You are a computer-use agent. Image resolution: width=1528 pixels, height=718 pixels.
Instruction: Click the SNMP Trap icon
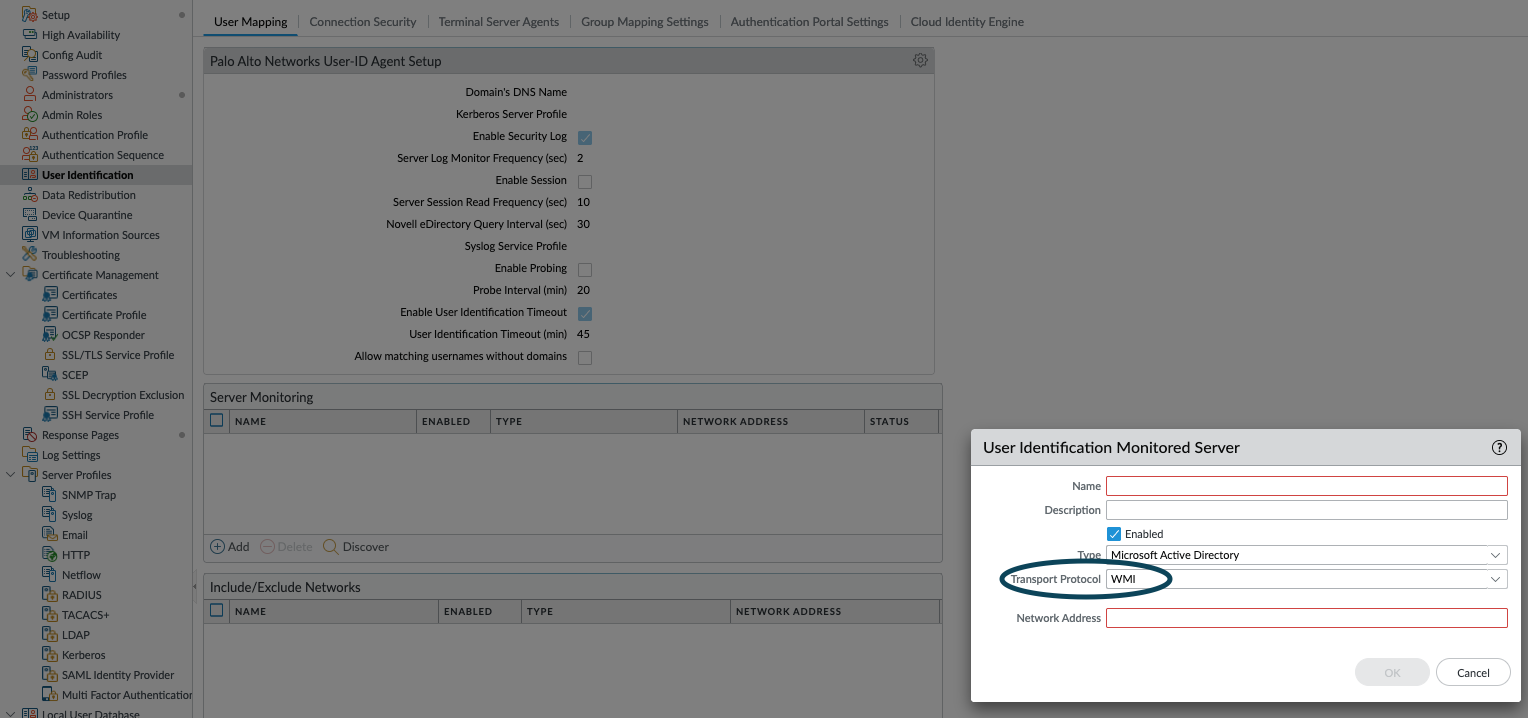click(x=50, y=495)
